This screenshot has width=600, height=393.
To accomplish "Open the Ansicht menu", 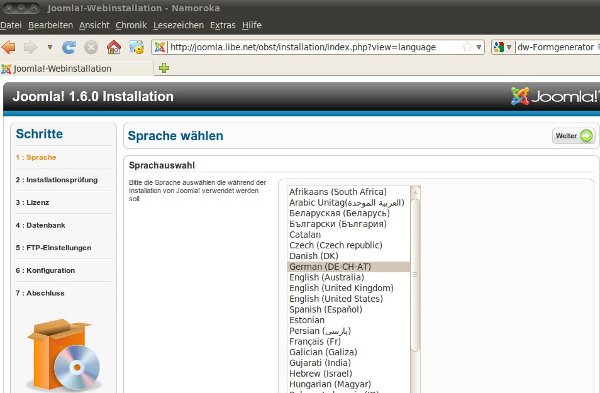I will tap(94, 25).
